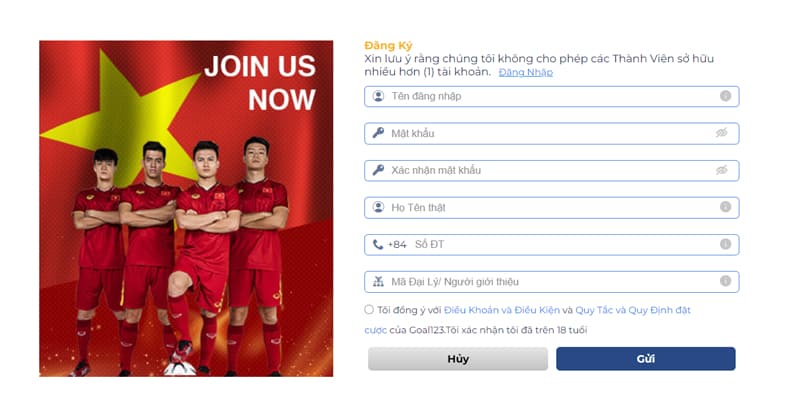
Task: Click the info icon in the Mã Đại Lý field
Action: [725, 281]
